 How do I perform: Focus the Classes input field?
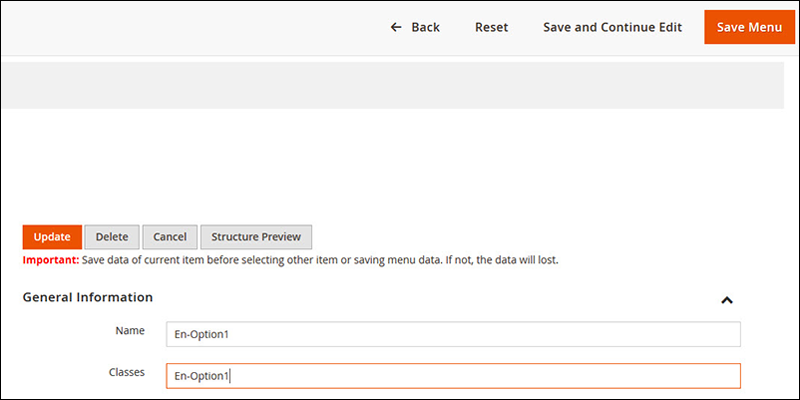(x=453, y=376)
